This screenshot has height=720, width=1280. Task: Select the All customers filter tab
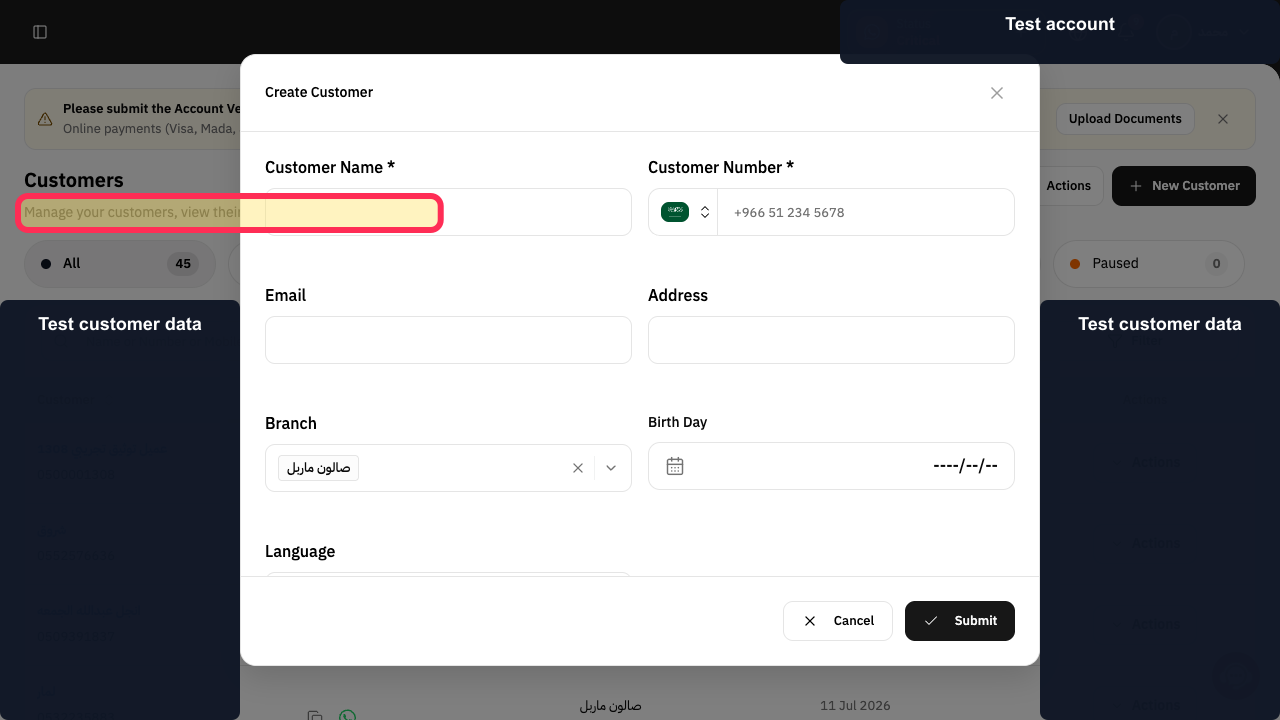coord(120,264)
